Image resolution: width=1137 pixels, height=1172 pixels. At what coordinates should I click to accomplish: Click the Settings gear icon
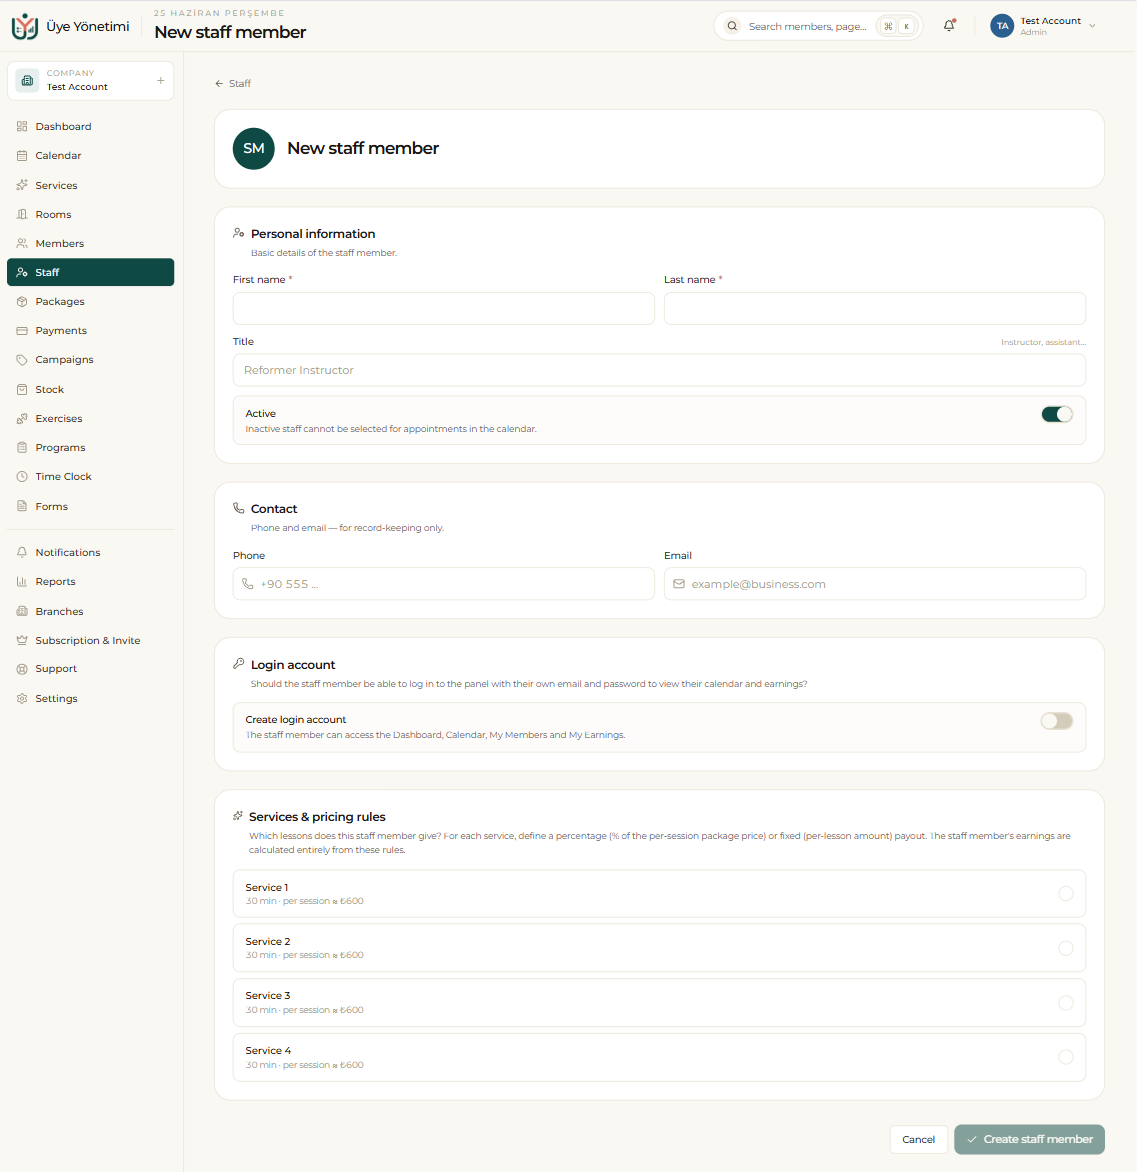[22, 698]
